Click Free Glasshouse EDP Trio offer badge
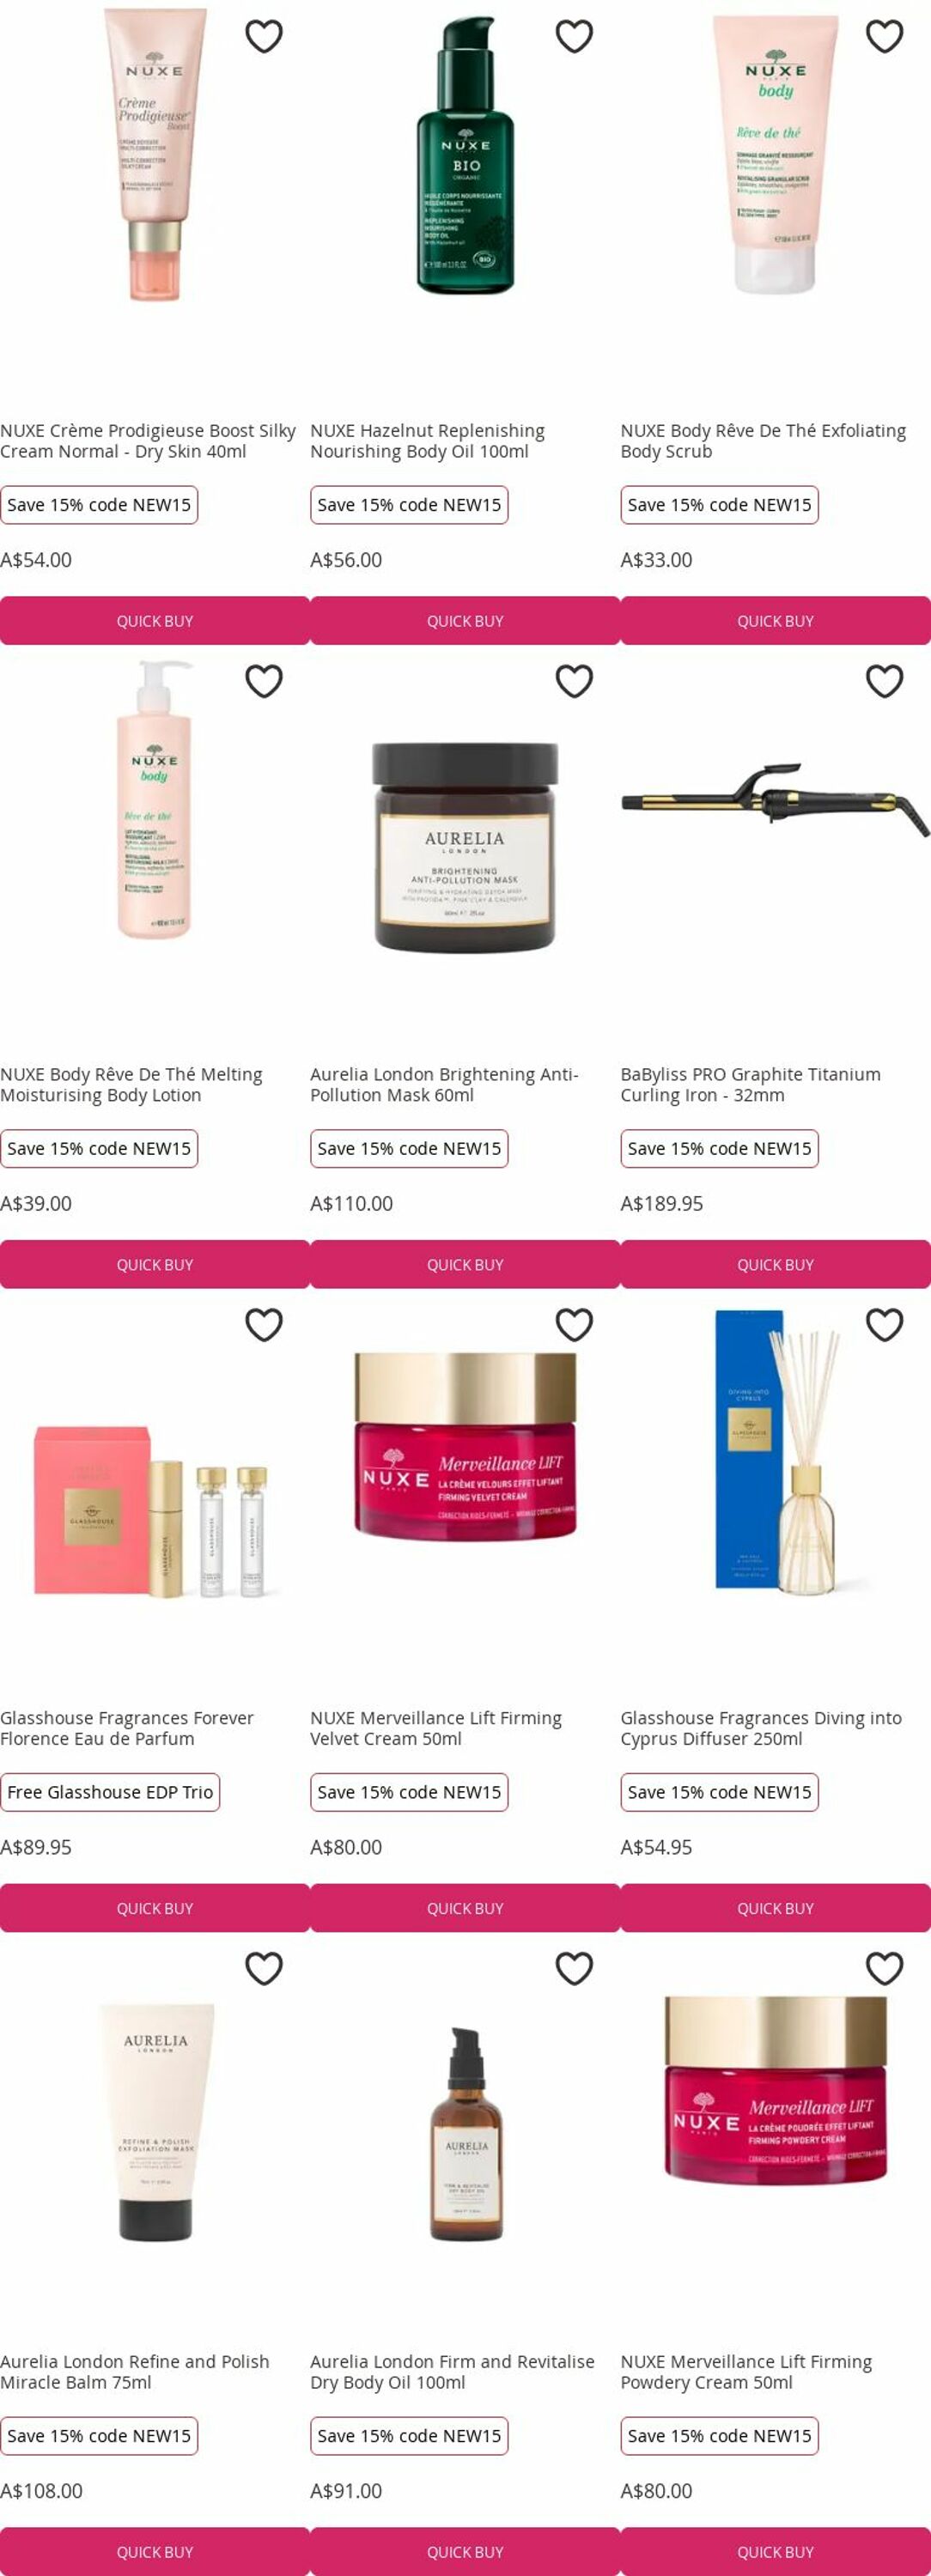This screenshot has height=2576, width=931. click(x=110, y=1792)
